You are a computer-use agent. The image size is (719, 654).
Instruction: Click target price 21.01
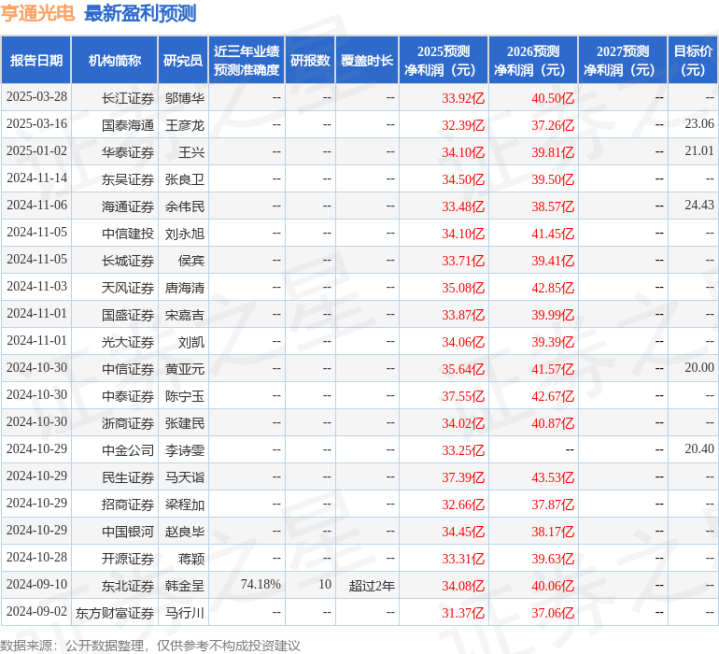click(x=699, y=151)
